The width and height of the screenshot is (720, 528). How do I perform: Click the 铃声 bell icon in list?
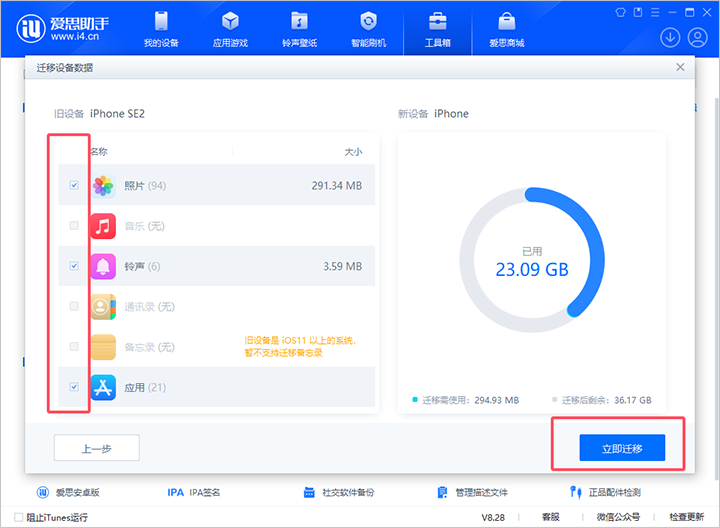(104, 266)
